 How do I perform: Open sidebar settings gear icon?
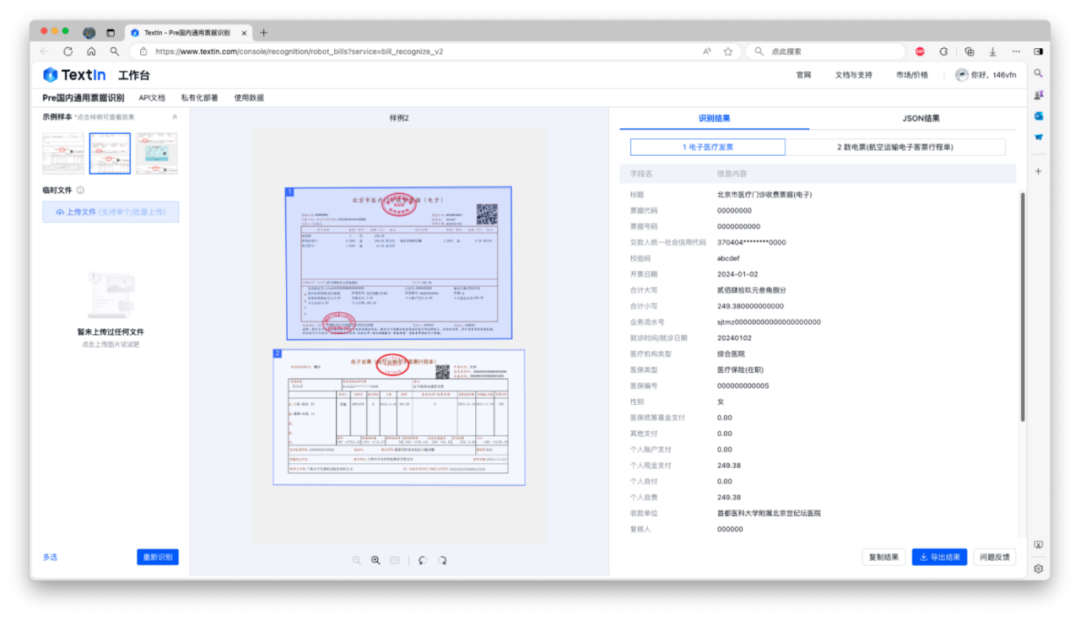[1038, 568]
